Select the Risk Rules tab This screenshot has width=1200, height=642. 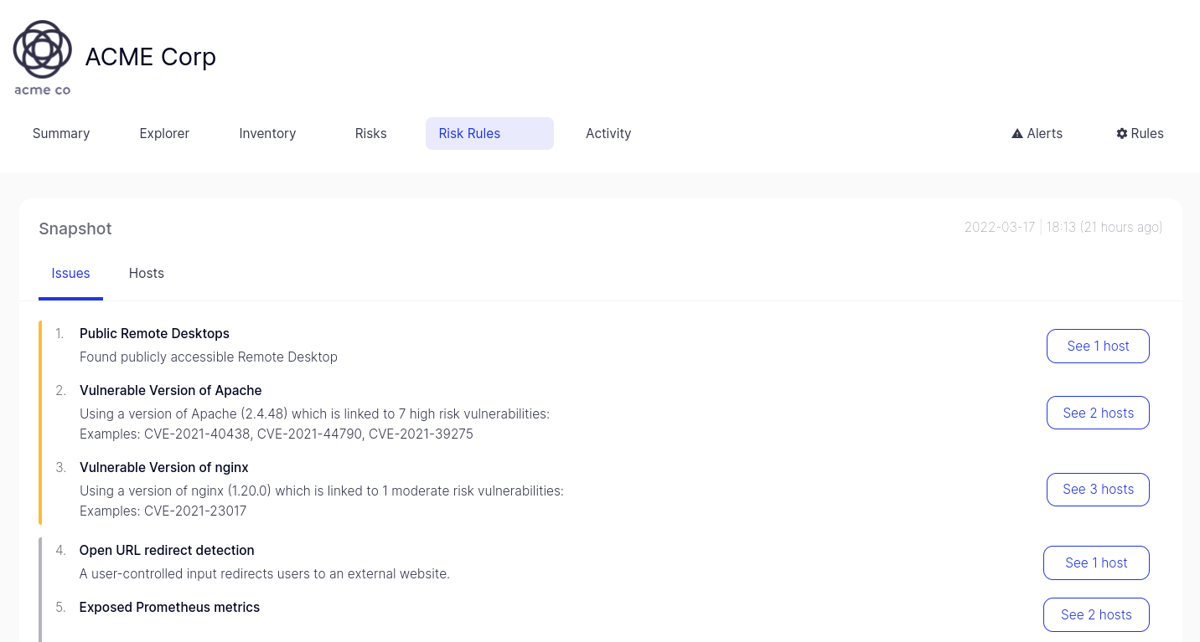pyautogui.click(x=490, y=133)
